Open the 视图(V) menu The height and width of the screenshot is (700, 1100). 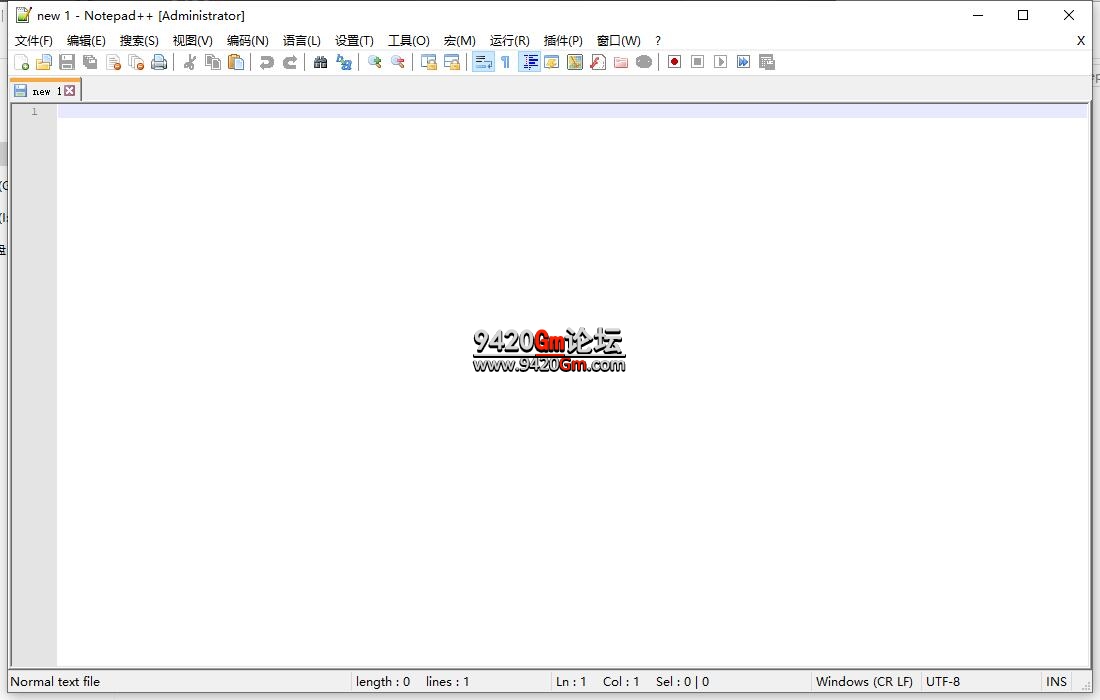(x=193, y=41)
